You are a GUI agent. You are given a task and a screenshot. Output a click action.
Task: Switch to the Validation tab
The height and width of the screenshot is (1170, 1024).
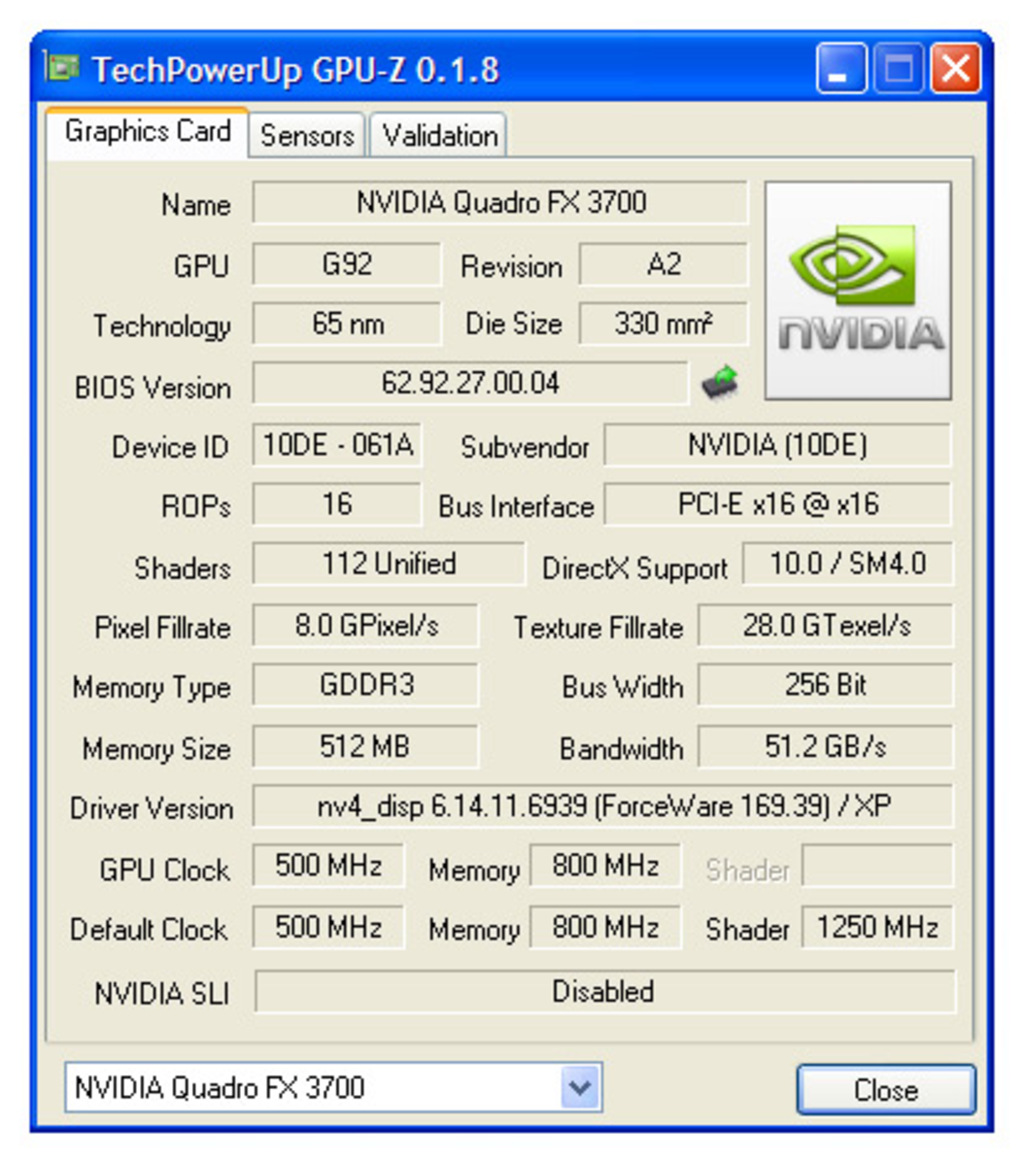point(439,135)
